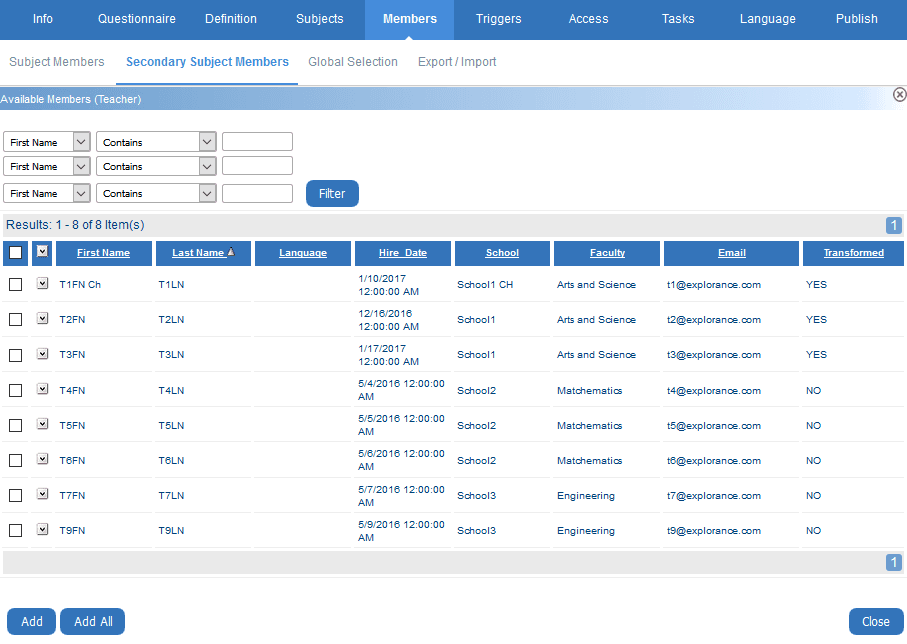Select Secondary Subject Members sub-tab
This screenshot has height=644, width=907.
(207, 62)
